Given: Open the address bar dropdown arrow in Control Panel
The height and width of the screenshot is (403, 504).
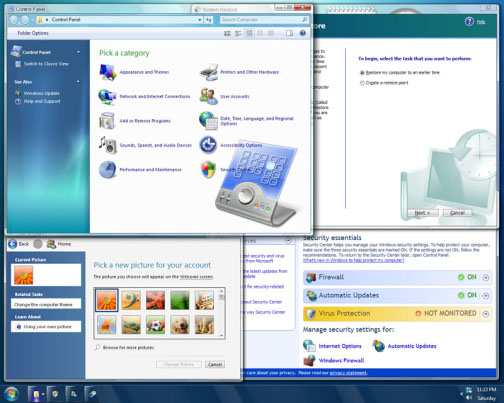Looking at the screenshot, I should 200,20.
